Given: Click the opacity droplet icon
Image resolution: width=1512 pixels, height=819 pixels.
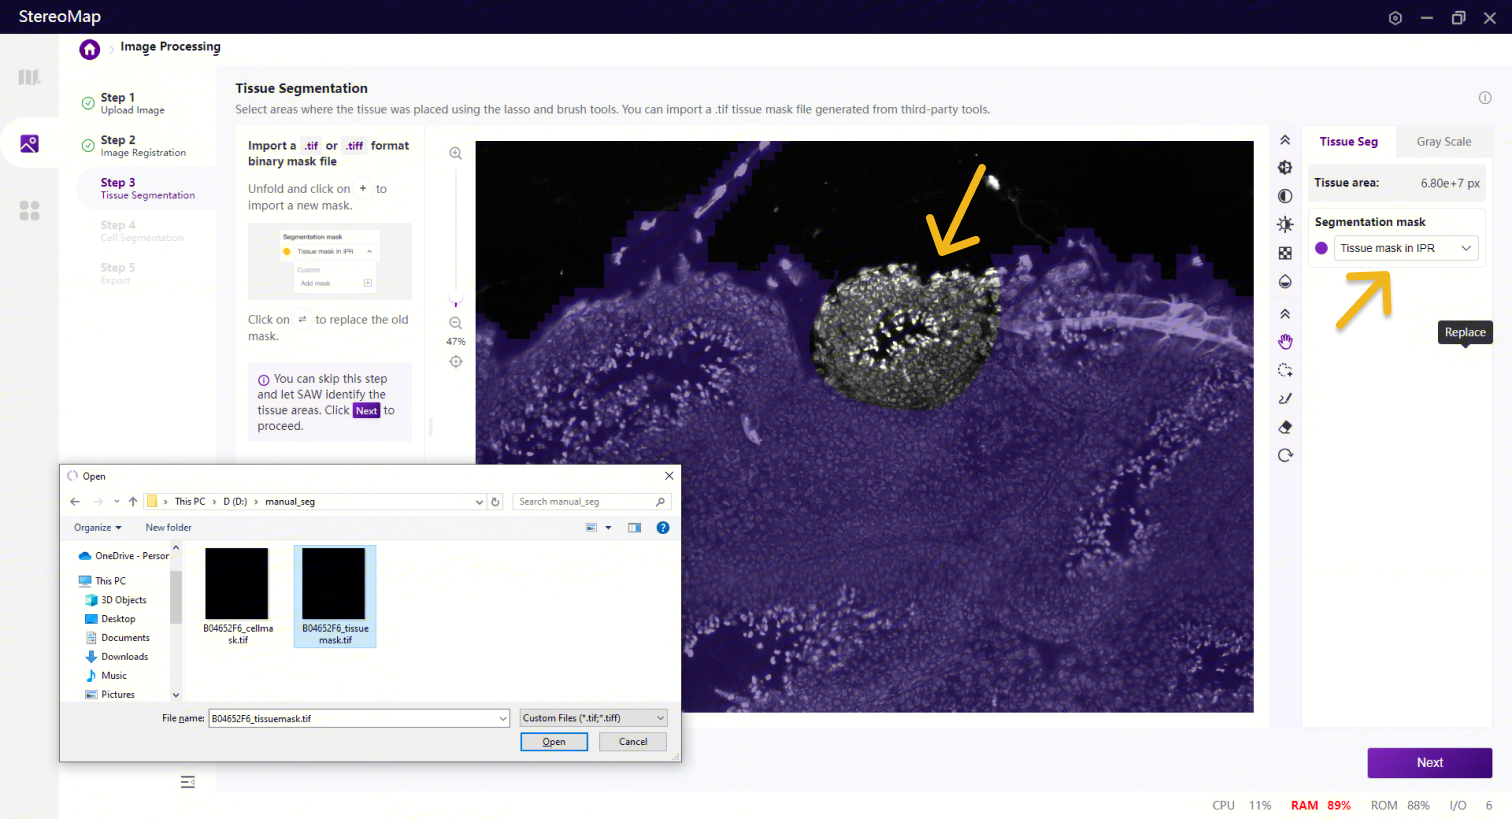Looking at the screenshot, I should [x=1285, y=281].
